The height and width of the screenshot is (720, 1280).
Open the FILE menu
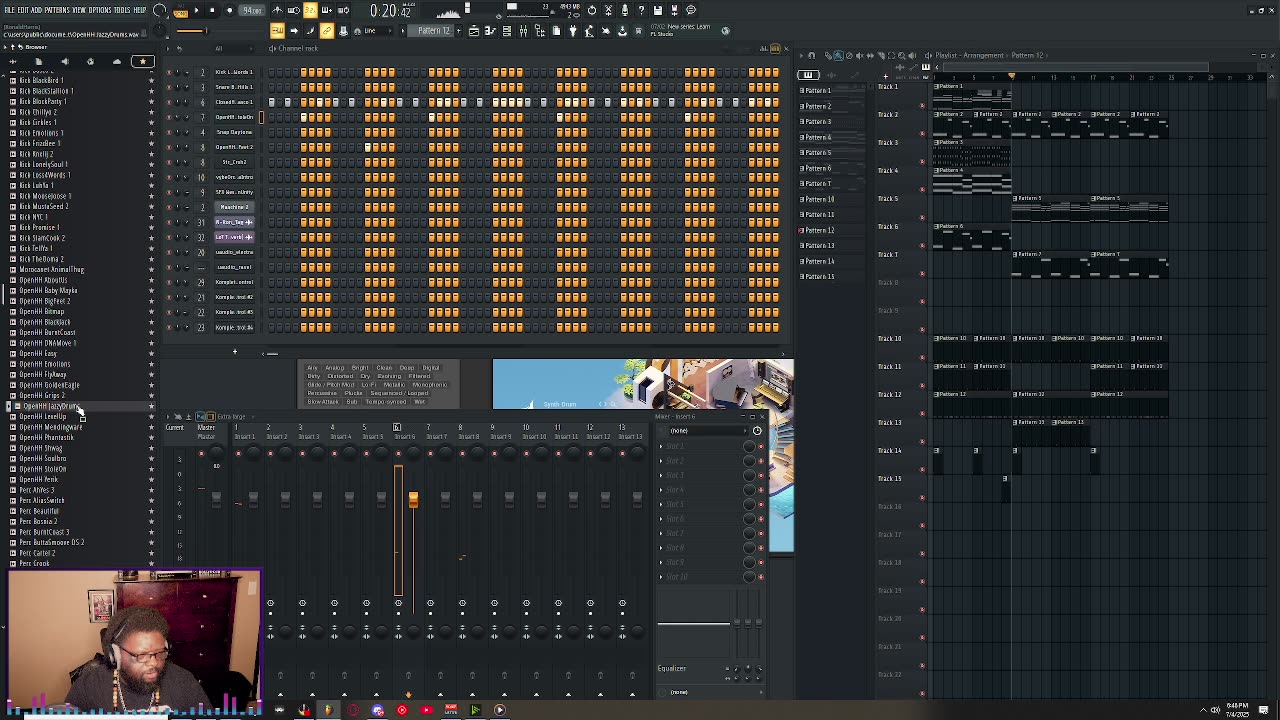click(x=10, y=10)
